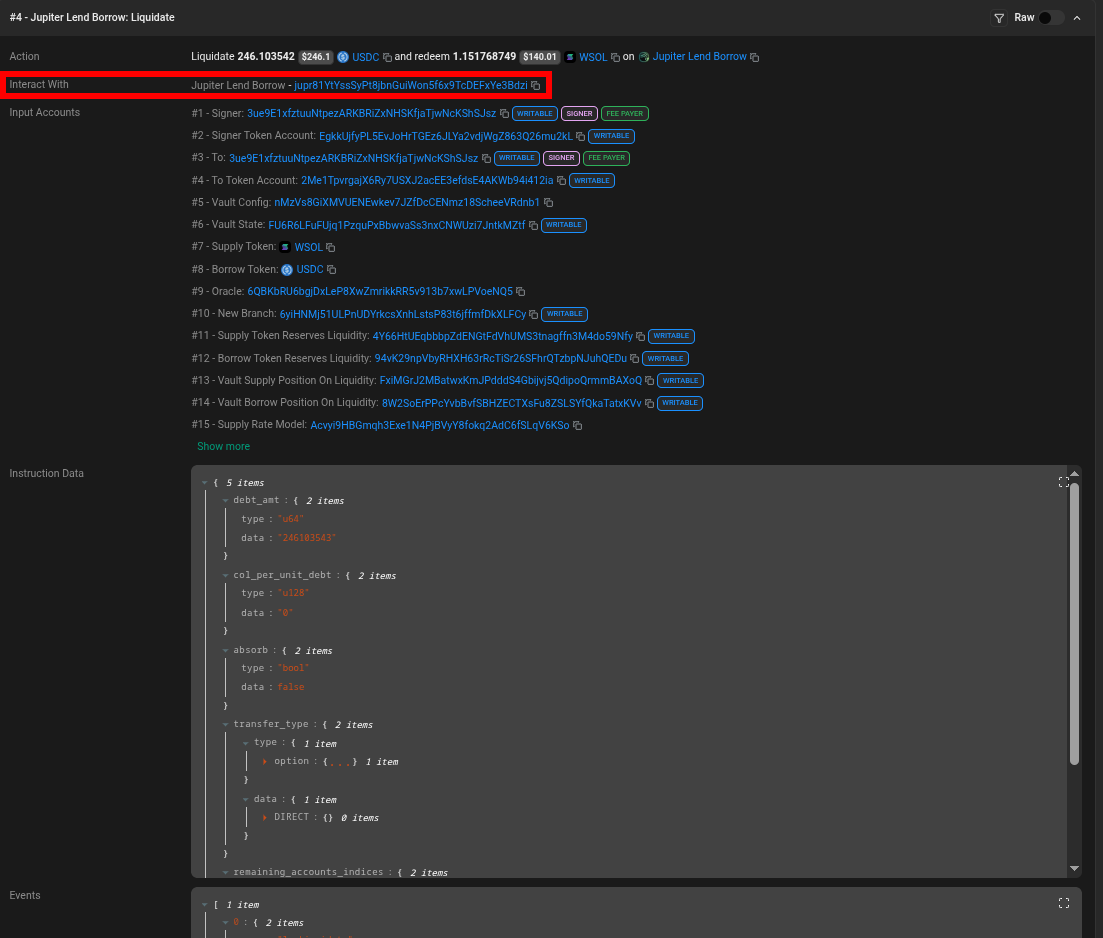Expand Instruction Data panel to fullscreen
The image size is (1103, 938).
1064,482
